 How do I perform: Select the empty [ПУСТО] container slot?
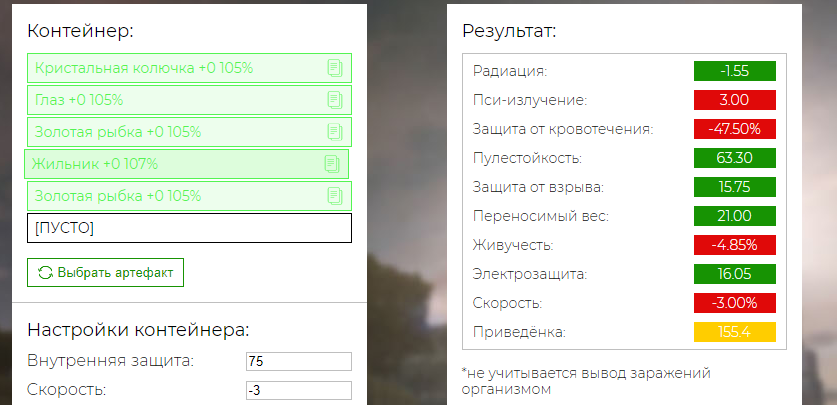tap(189, 228)
